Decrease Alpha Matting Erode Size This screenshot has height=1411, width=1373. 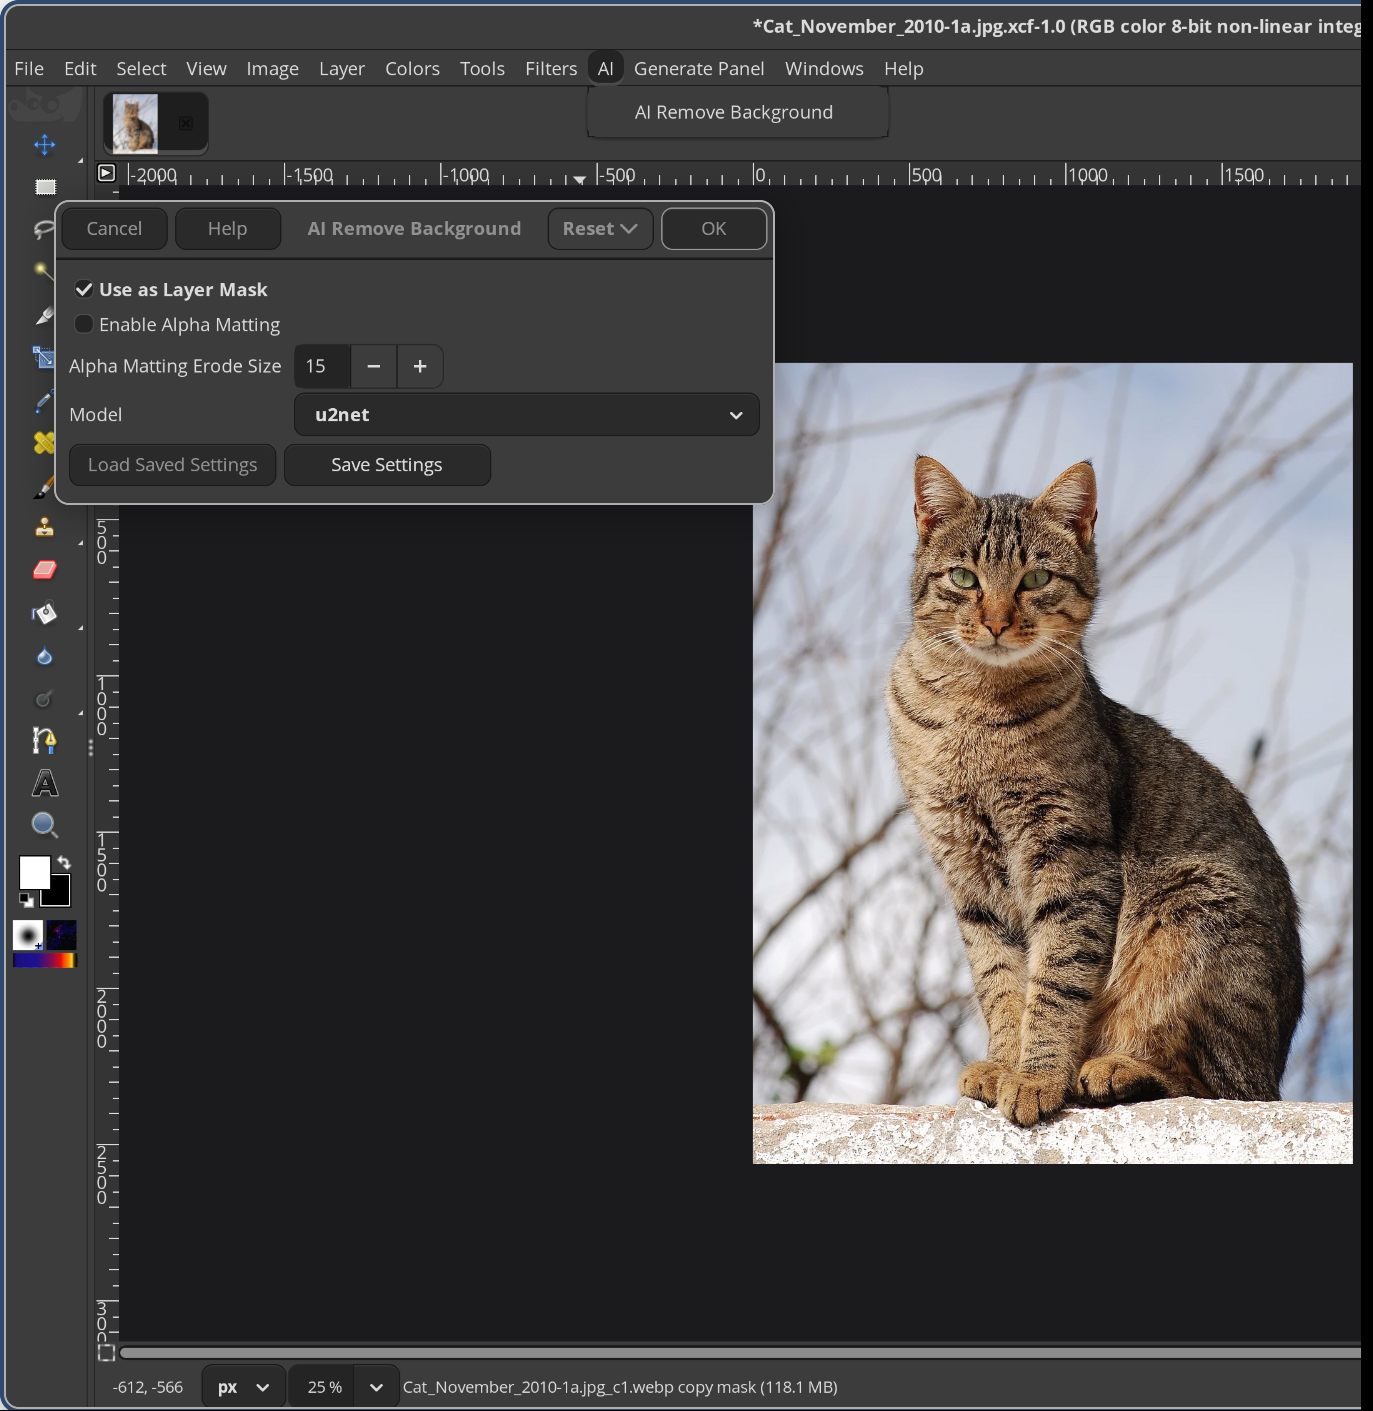[x=374, y=366]
